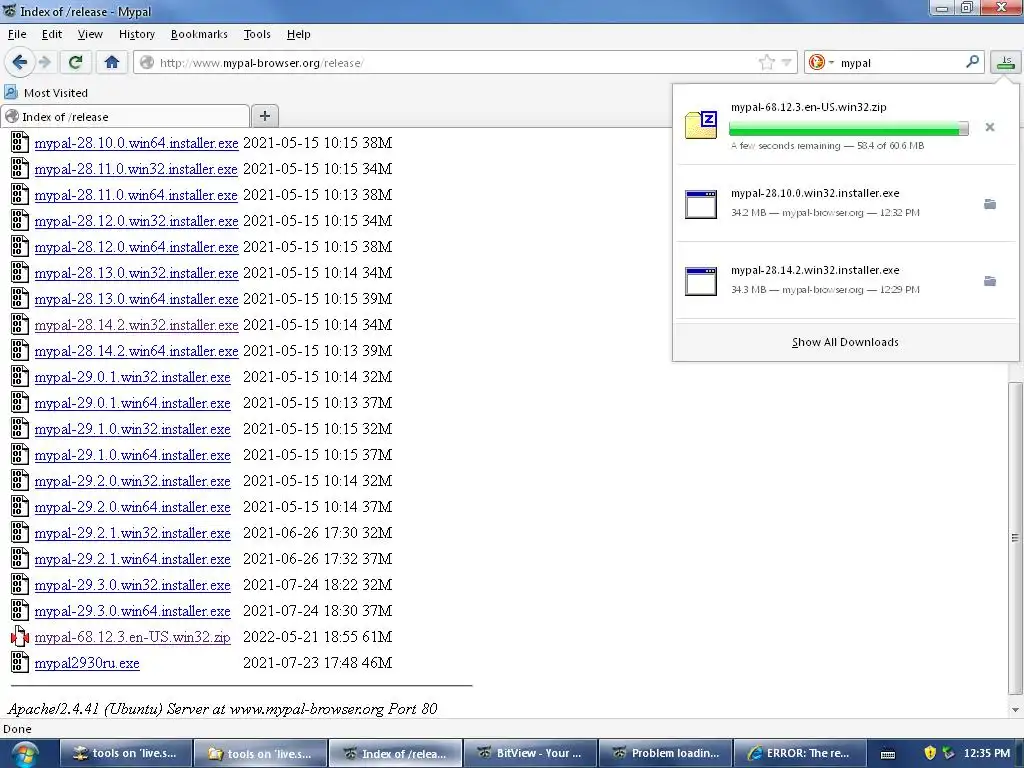
Task: Open the View menu
Action: click(x=90, y=34)
